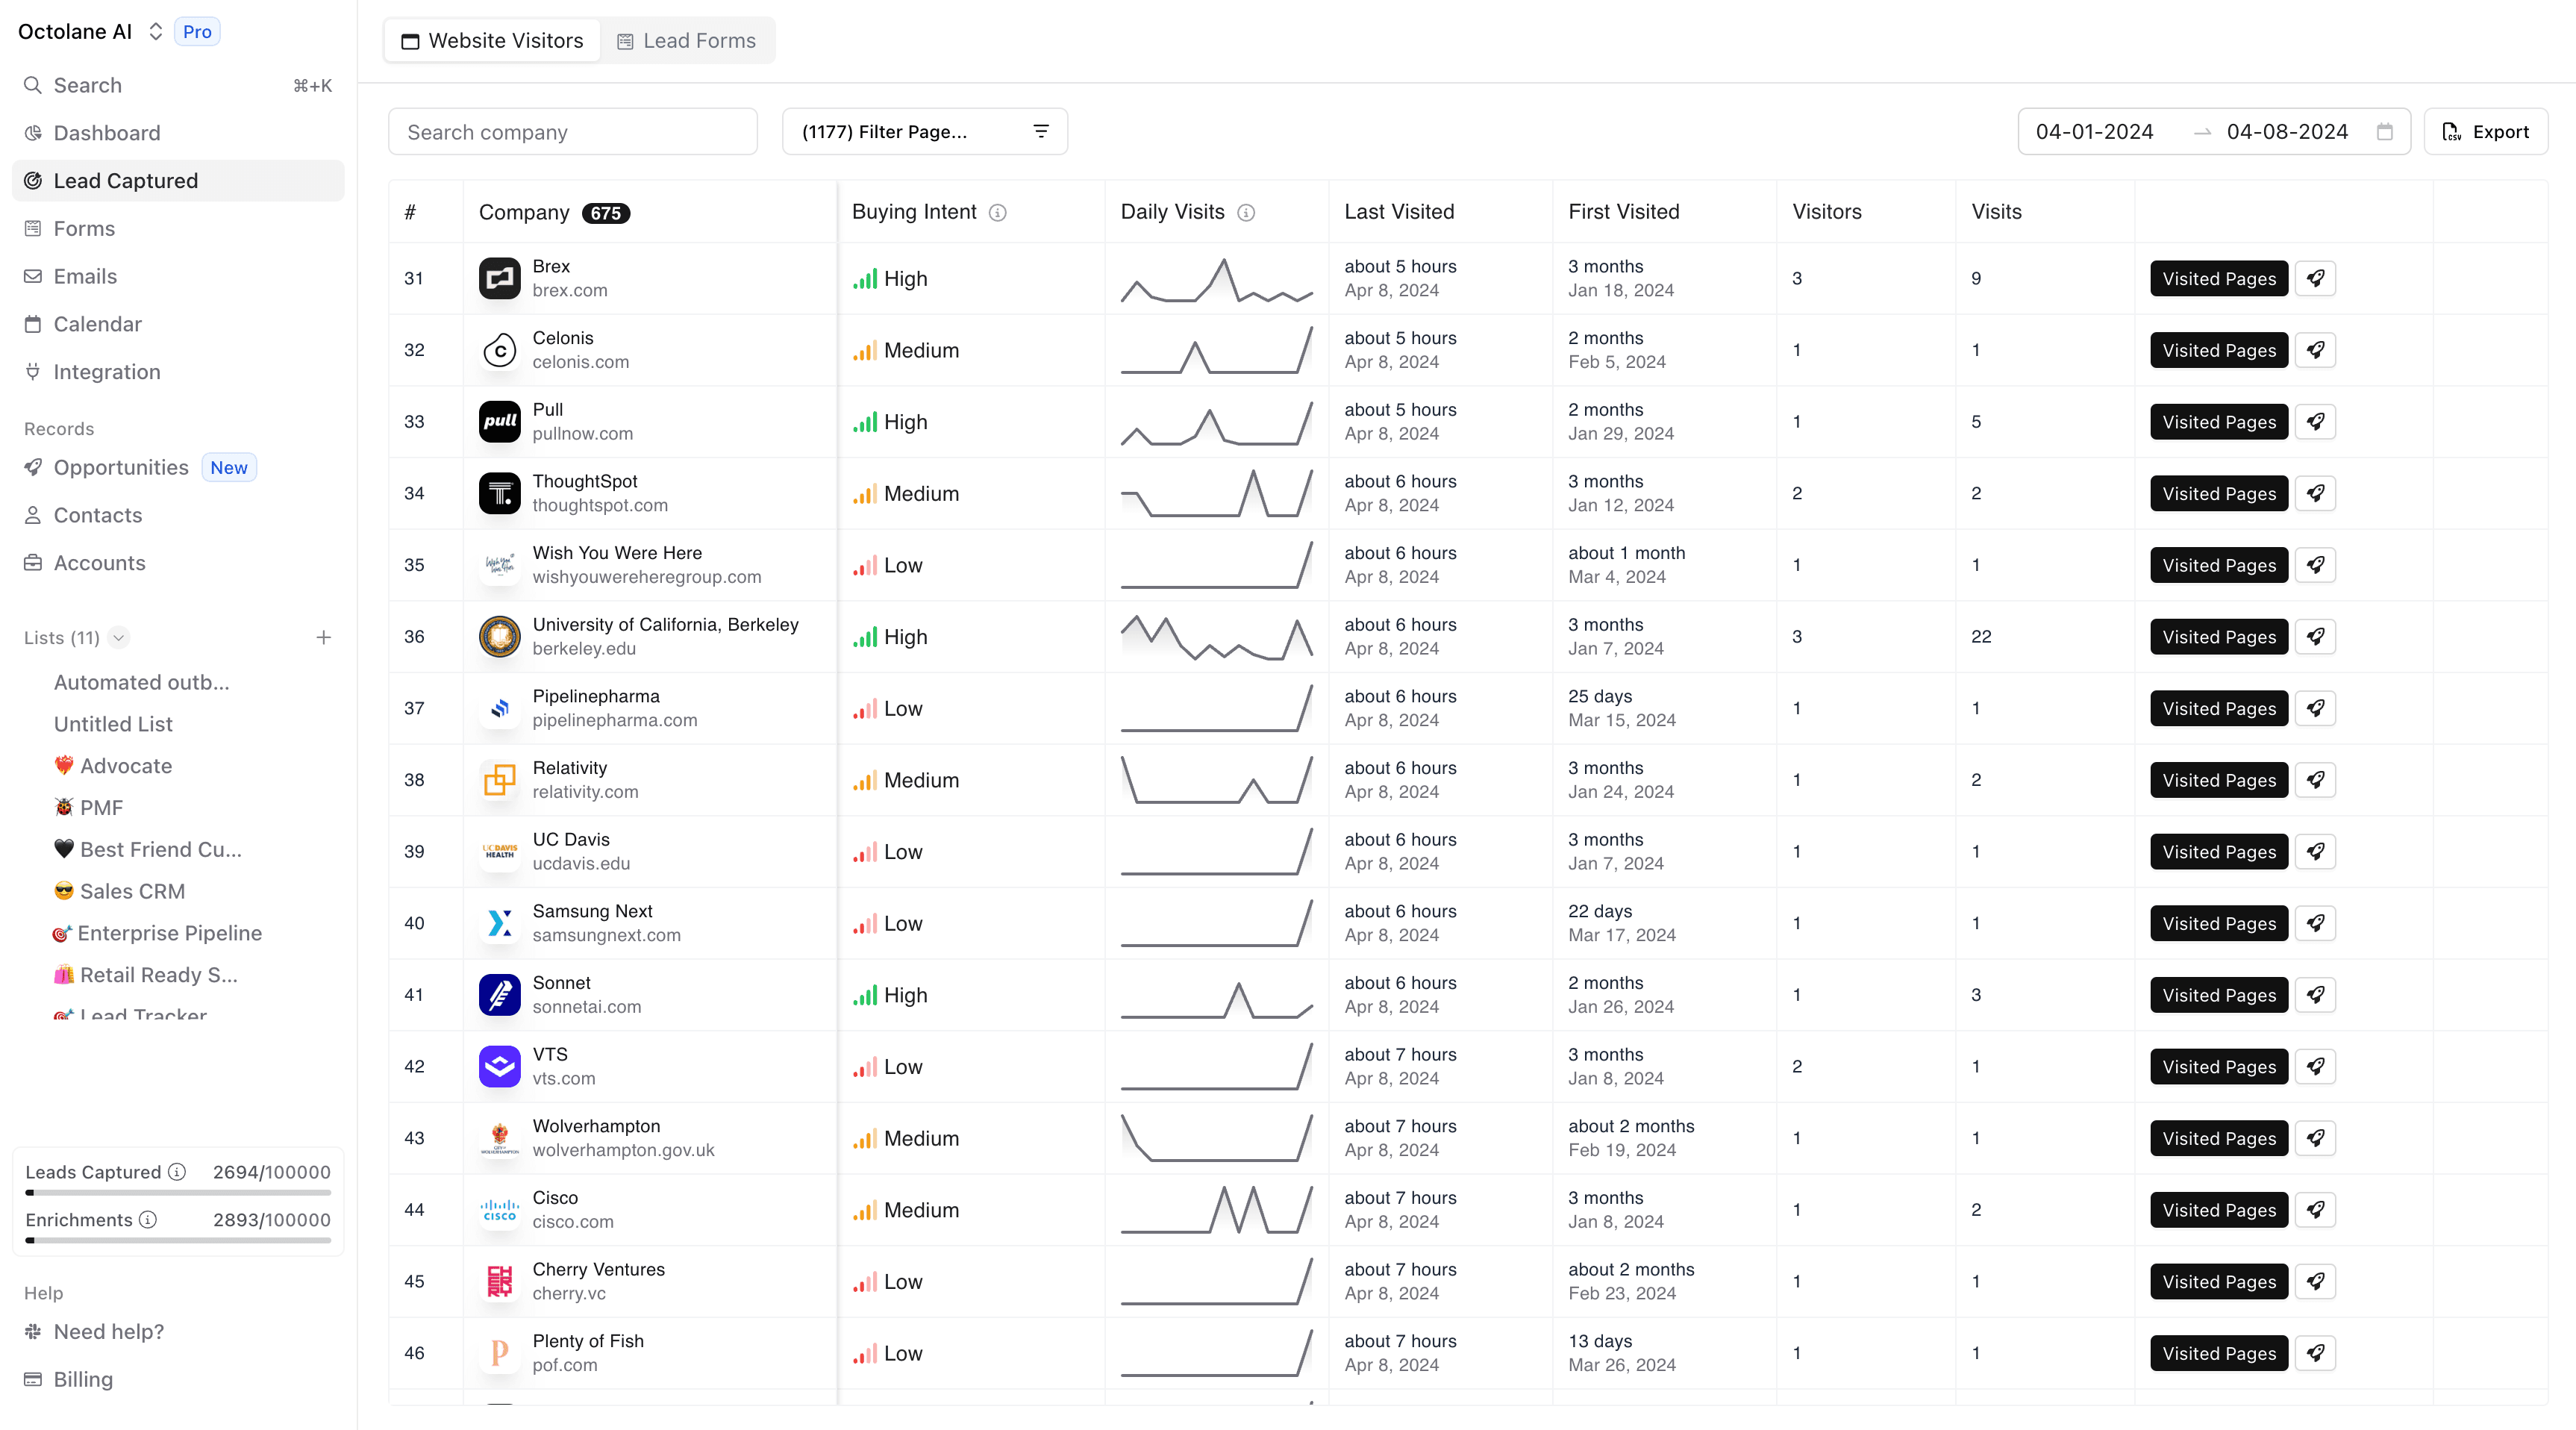Click Visited Pages for Wolverhampton
This screenshot has width=2576, height=1430.
2218,1138
